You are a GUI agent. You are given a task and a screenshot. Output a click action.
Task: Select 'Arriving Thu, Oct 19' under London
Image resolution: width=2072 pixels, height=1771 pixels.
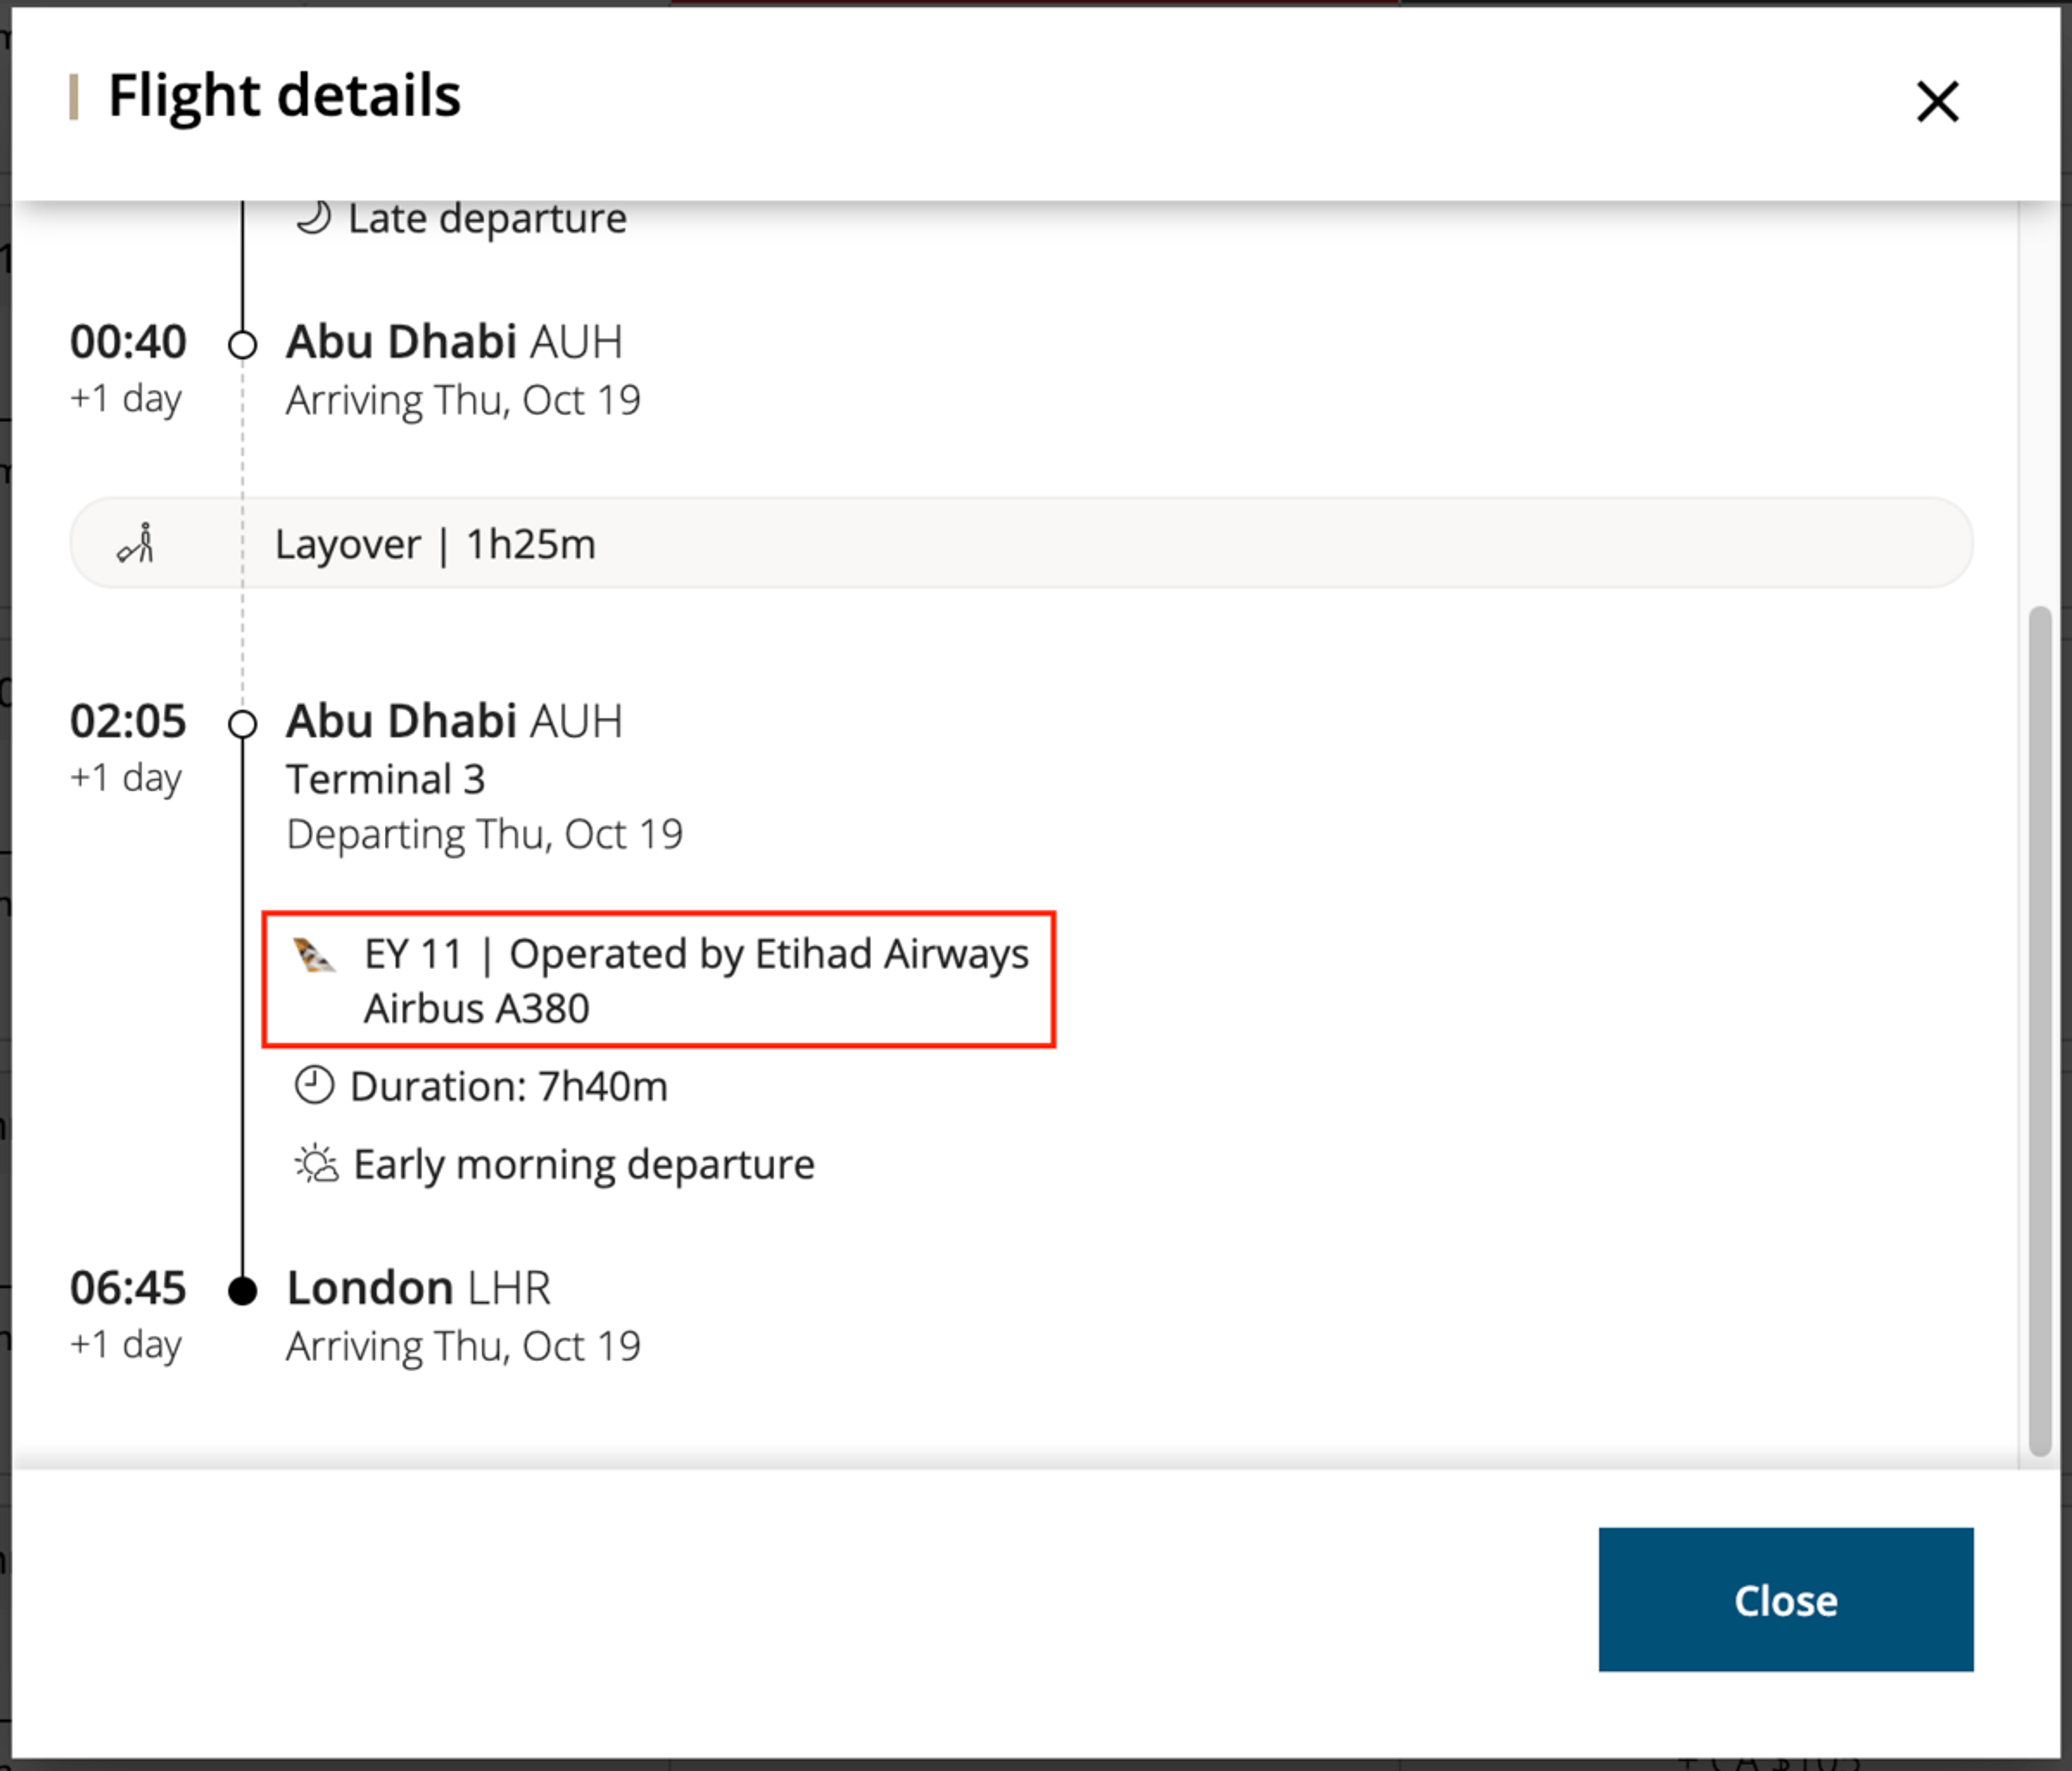click(463, 1346)
